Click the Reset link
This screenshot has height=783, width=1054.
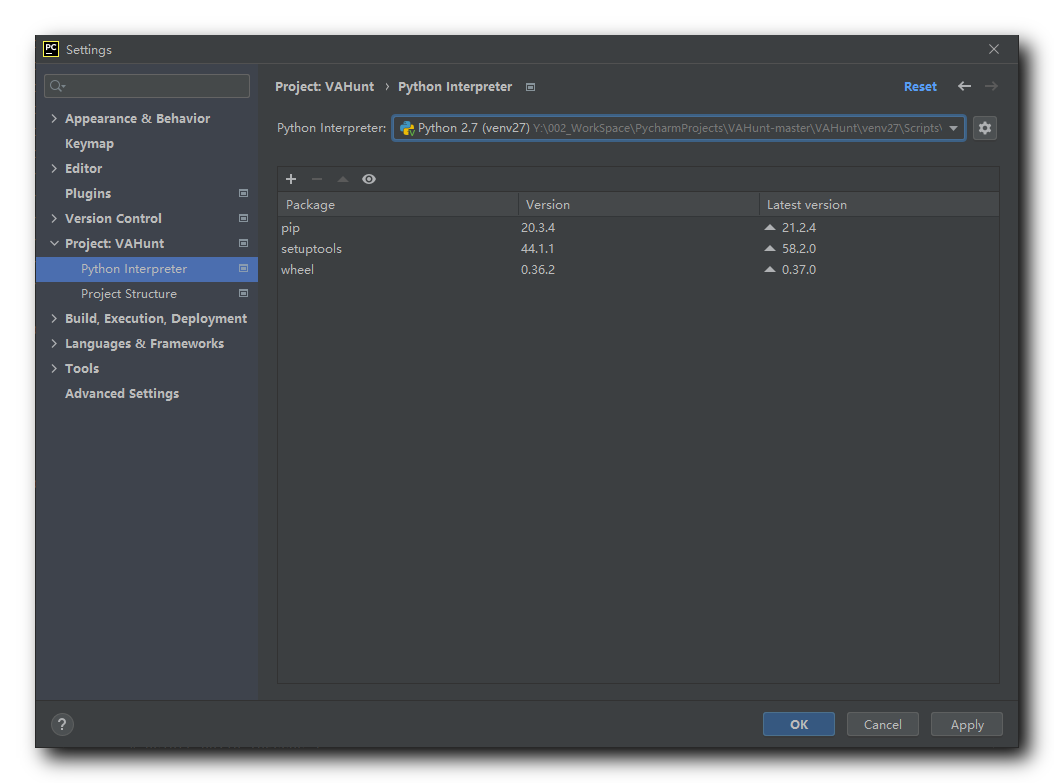920,86
